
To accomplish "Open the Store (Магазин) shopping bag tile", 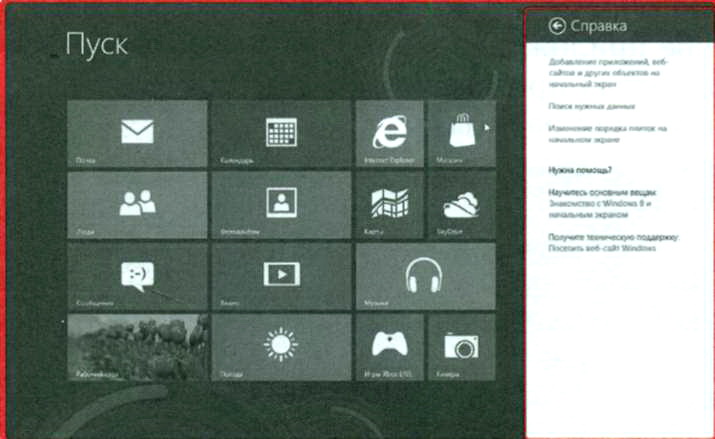I will click(x=461, y=134).
